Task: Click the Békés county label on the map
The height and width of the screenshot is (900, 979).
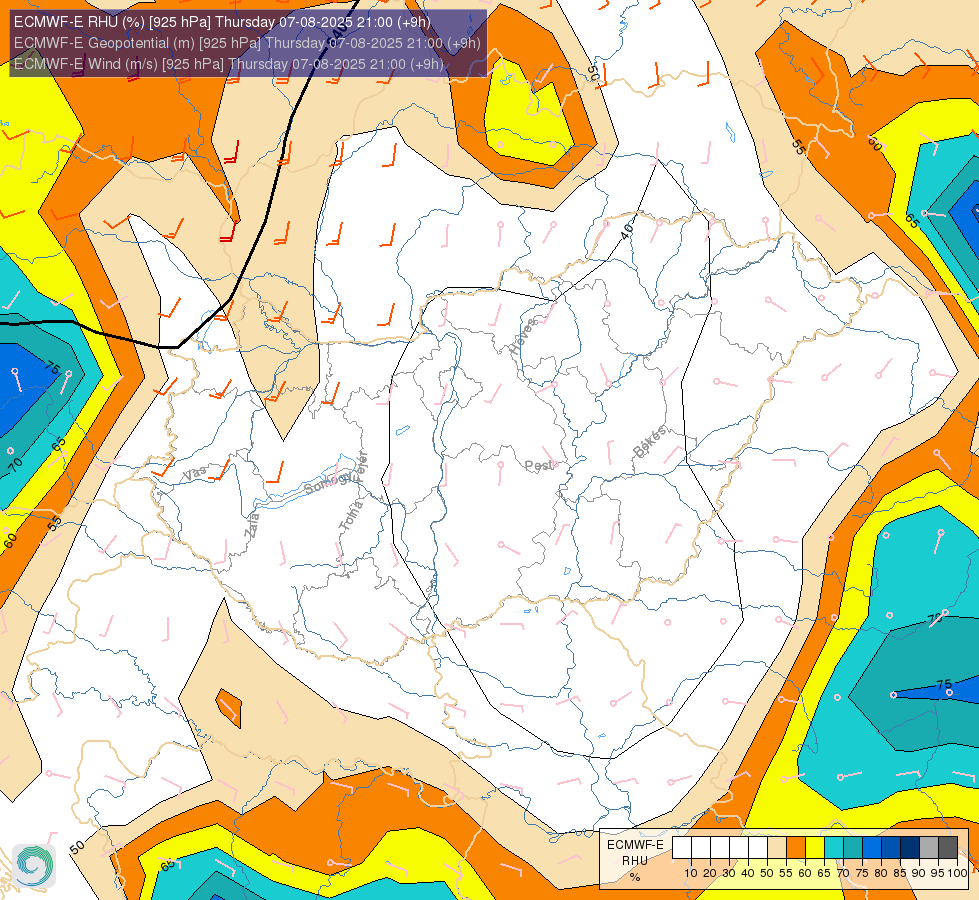Action: pos(650,442)
